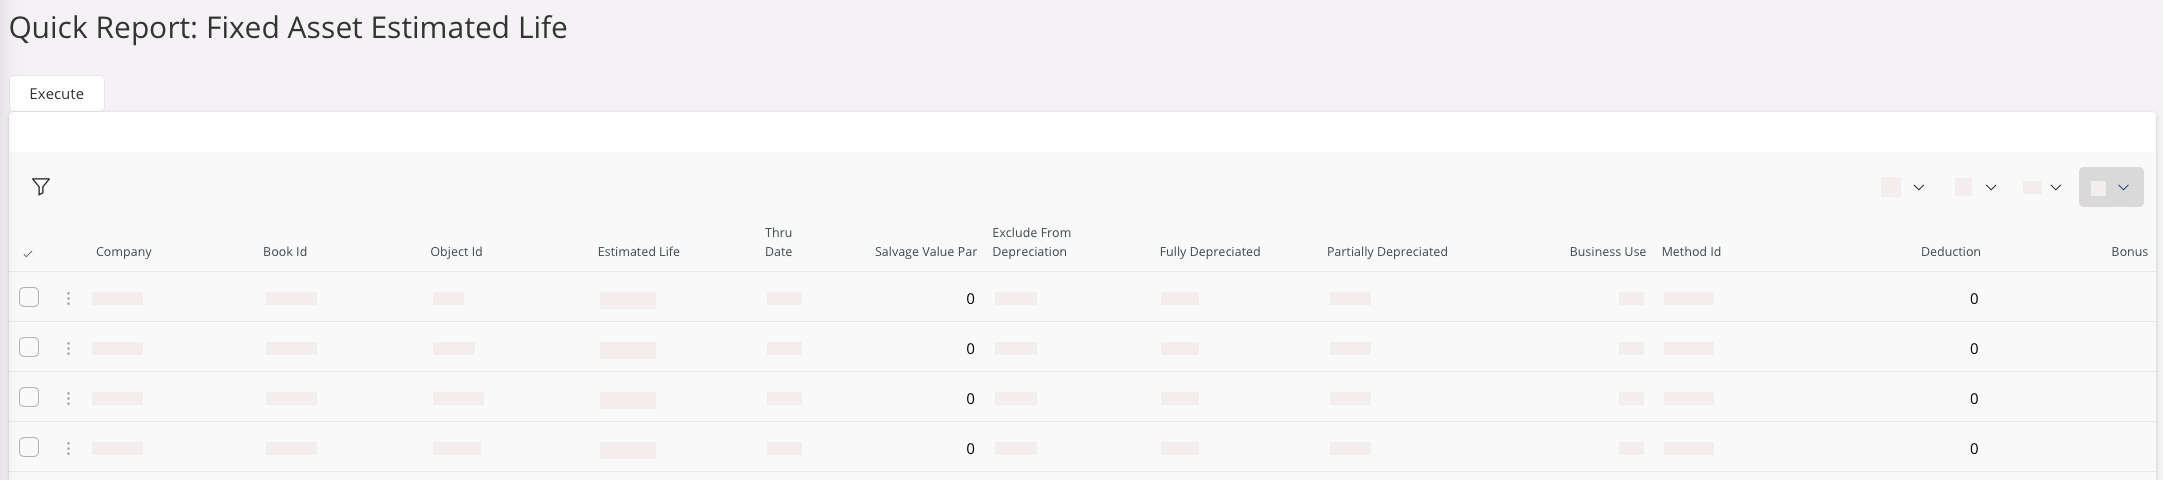
Task: Click the select-all checkmark in the header row
Action: 28,254
